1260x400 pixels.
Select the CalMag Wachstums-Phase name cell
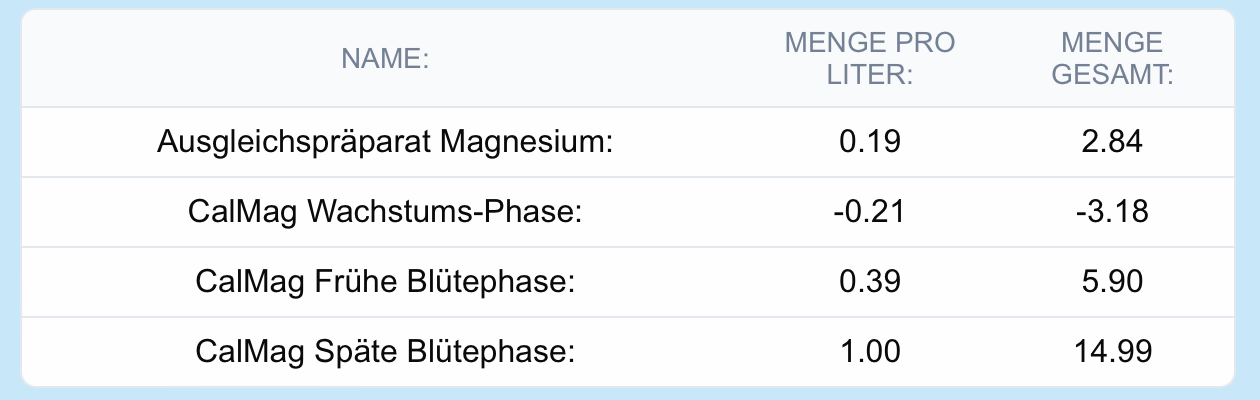click(x=385, y=213)
